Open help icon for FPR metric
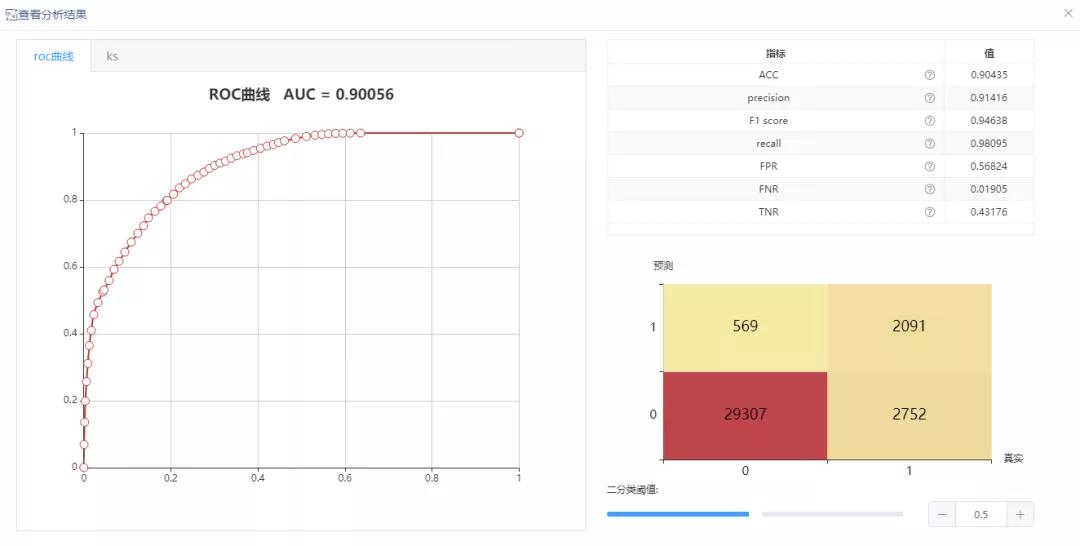The image size is (1080, 546). [930, 167]
